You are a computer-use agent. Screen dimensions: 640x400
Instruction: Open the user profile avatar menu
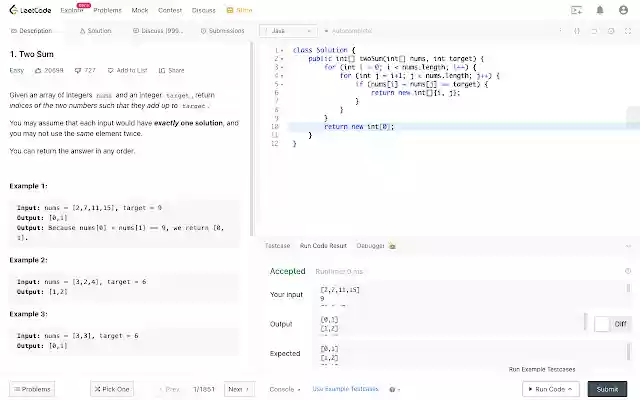coord(623,10)
